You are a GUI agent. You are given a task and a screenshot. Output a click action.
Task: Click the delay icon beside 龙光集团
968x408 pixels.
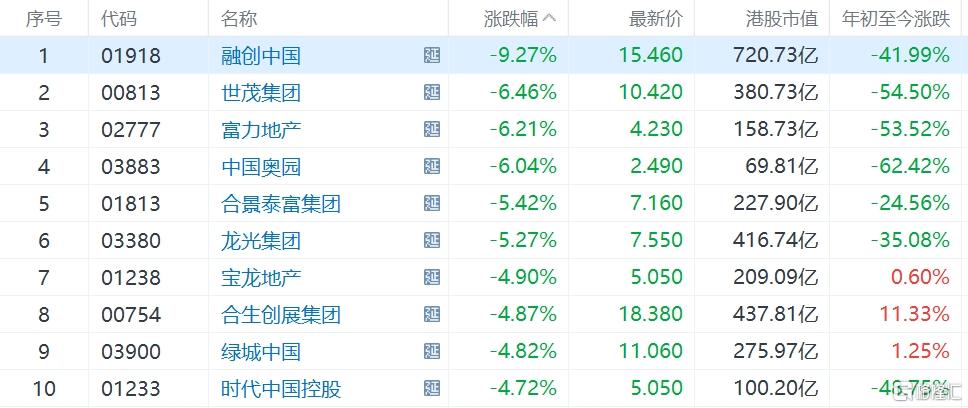(432, 241)
